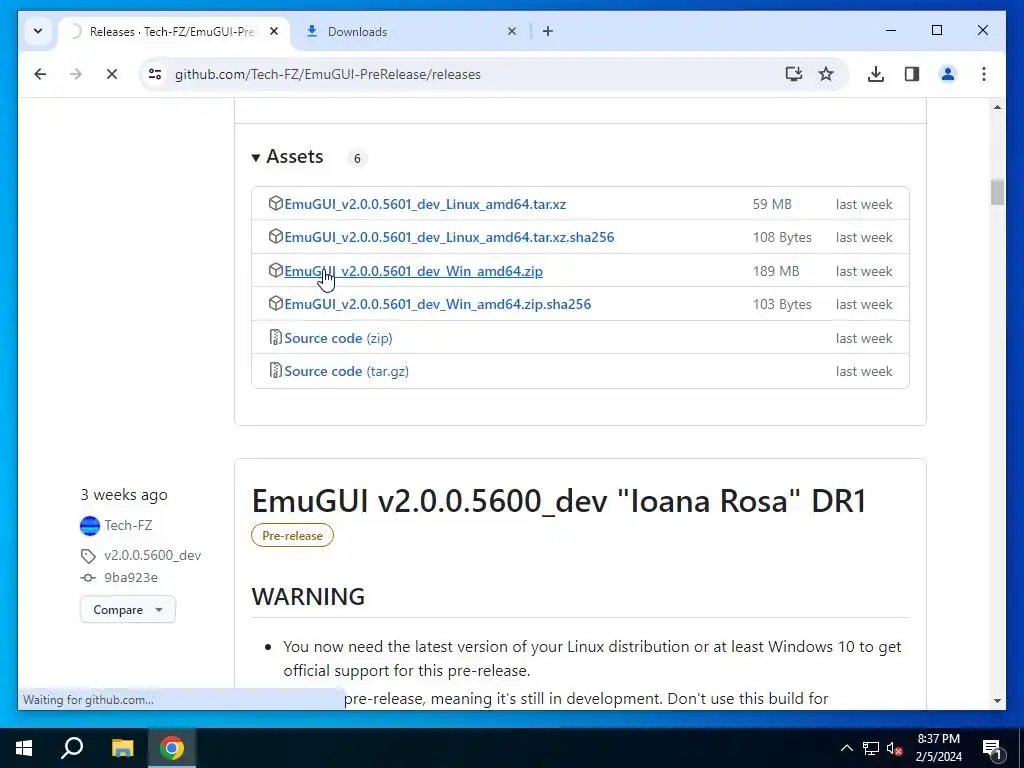Click package icon beside Linux tar.xz asset
This screenshot has width=1024, height=768.
tap(276, 203)
